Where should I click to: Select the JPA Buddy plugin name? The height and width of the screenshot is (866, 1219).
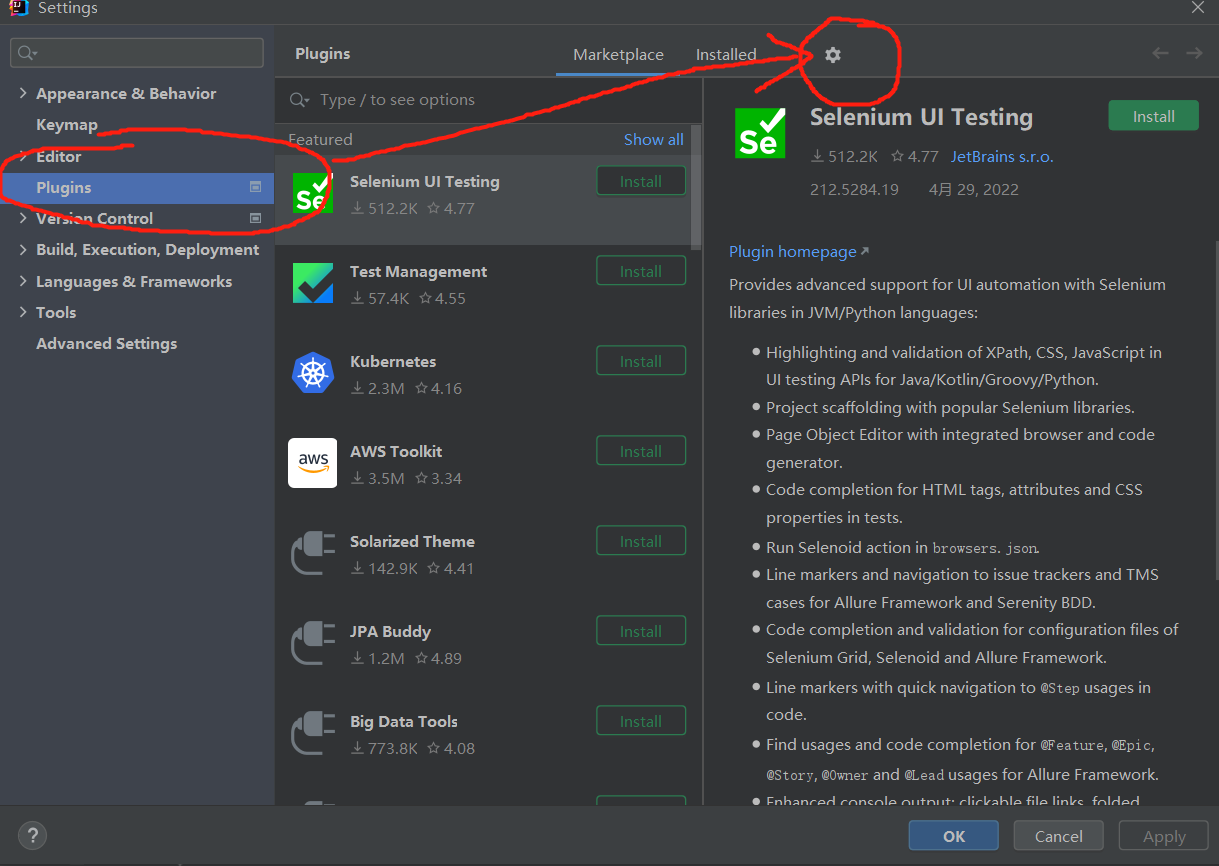tap(390, 631)
